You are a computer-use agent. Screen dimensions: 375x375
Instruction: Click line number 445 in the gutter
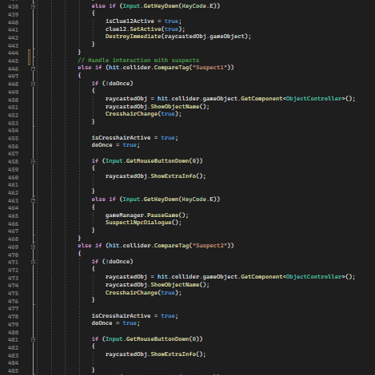point(13,61)
